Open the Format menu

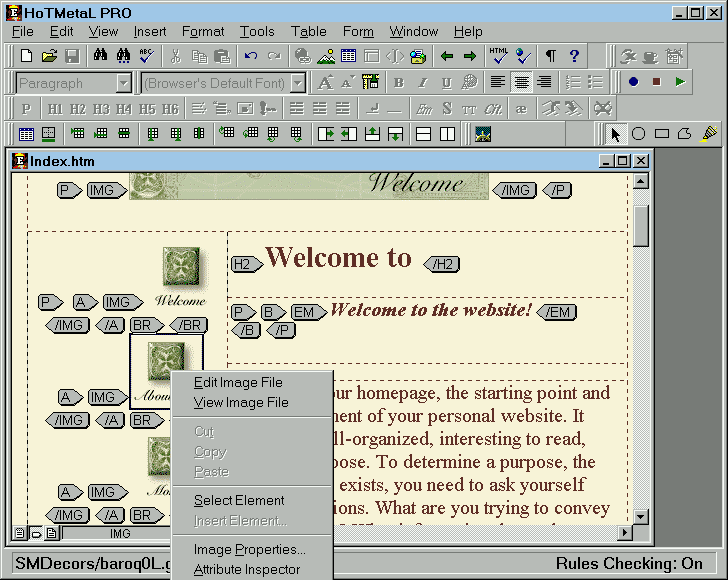tap(203, 32)
